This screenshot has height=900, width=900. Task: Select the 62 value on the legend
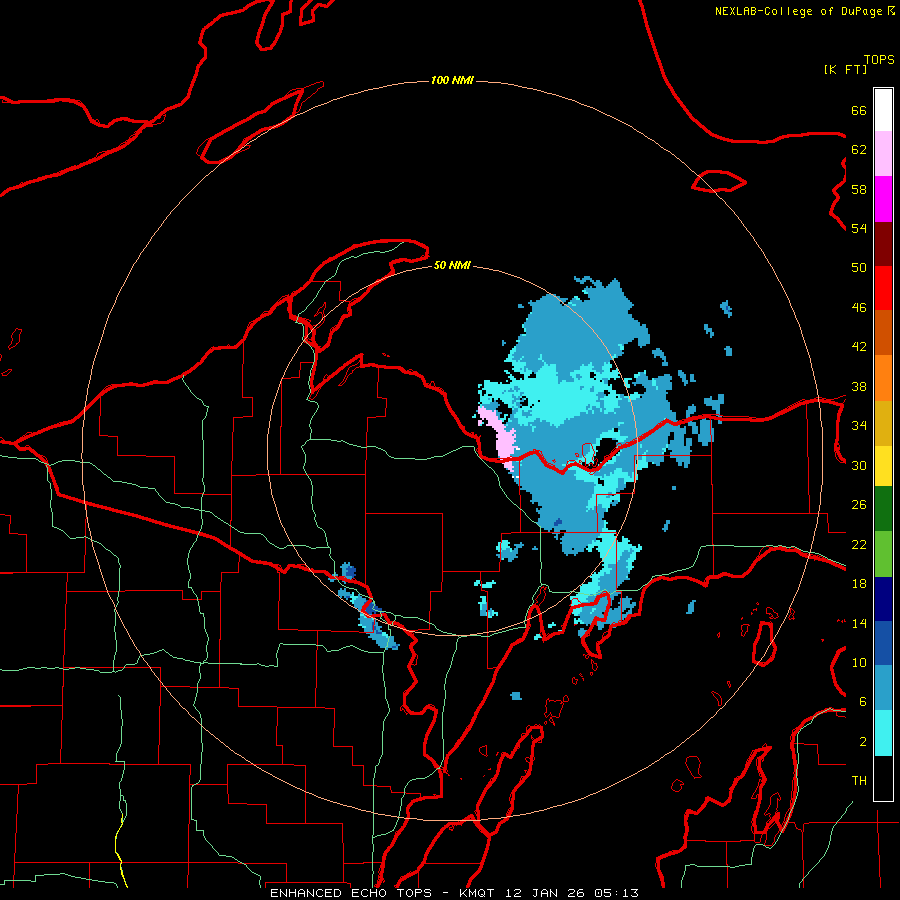[859, 150]
